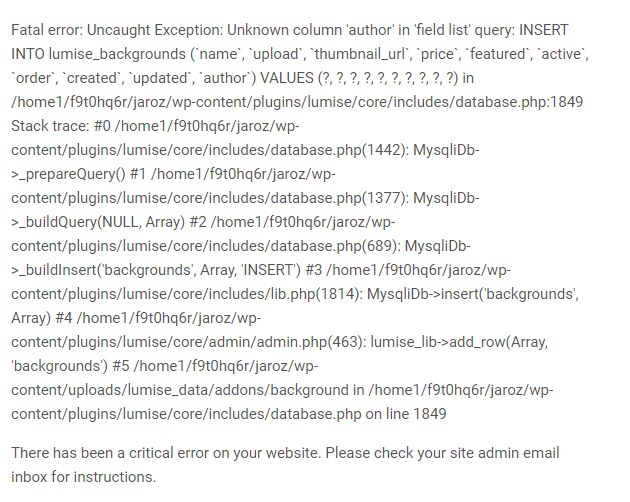Click the `thumbnail_url` column name

pos(360,54)
